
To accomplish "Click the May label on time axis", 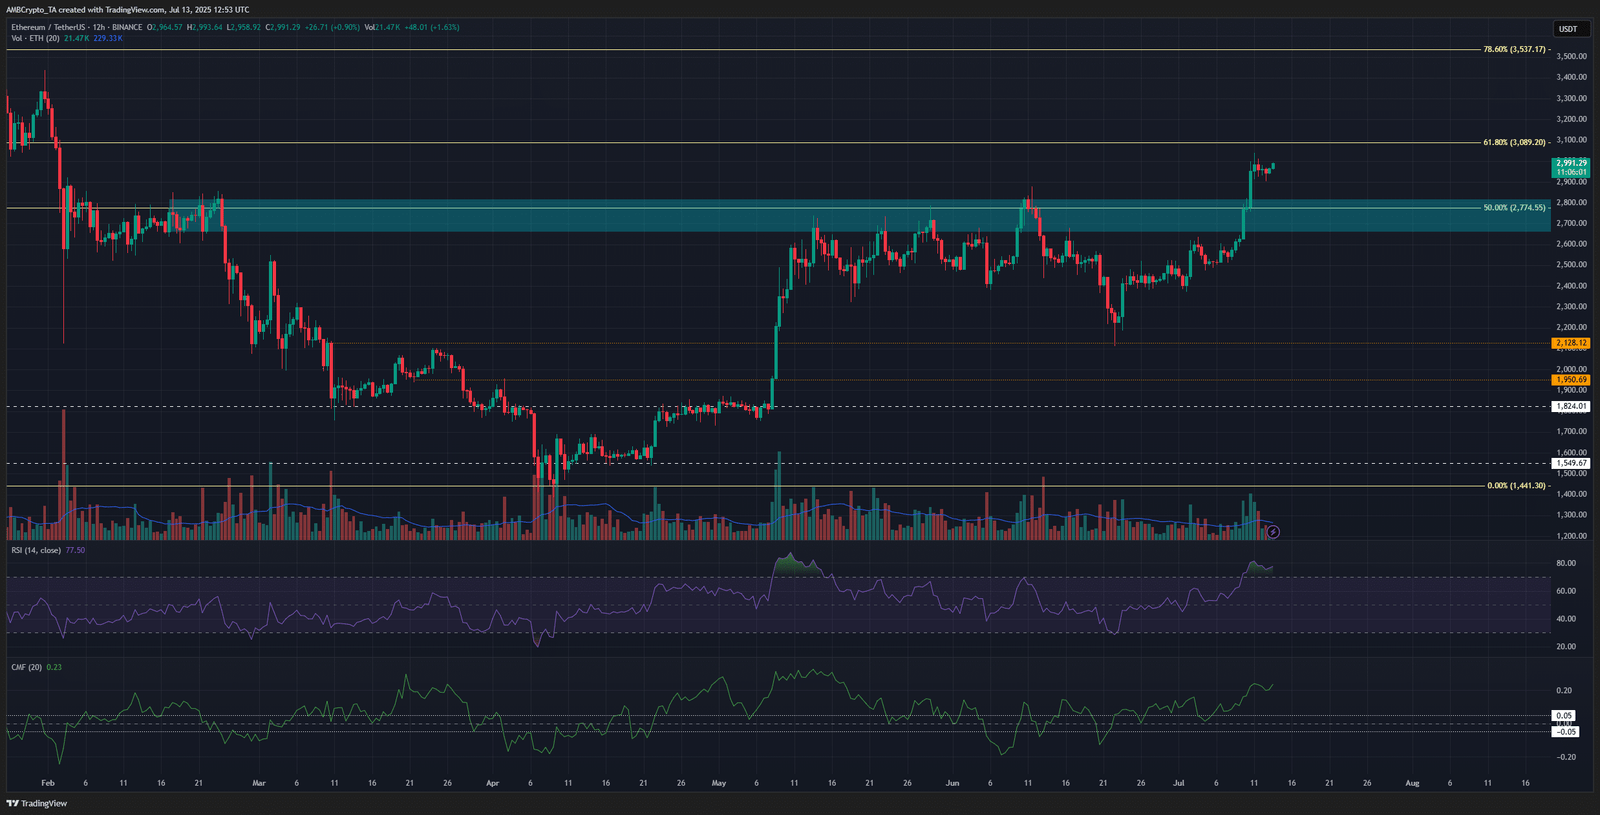I will (719, 783).
